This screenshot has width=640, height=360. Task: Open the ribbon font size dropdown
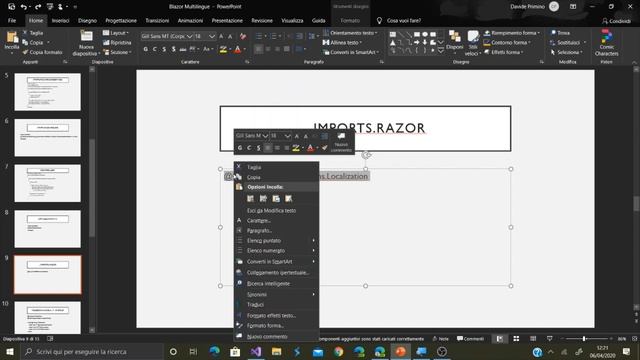tap(212, 36)
